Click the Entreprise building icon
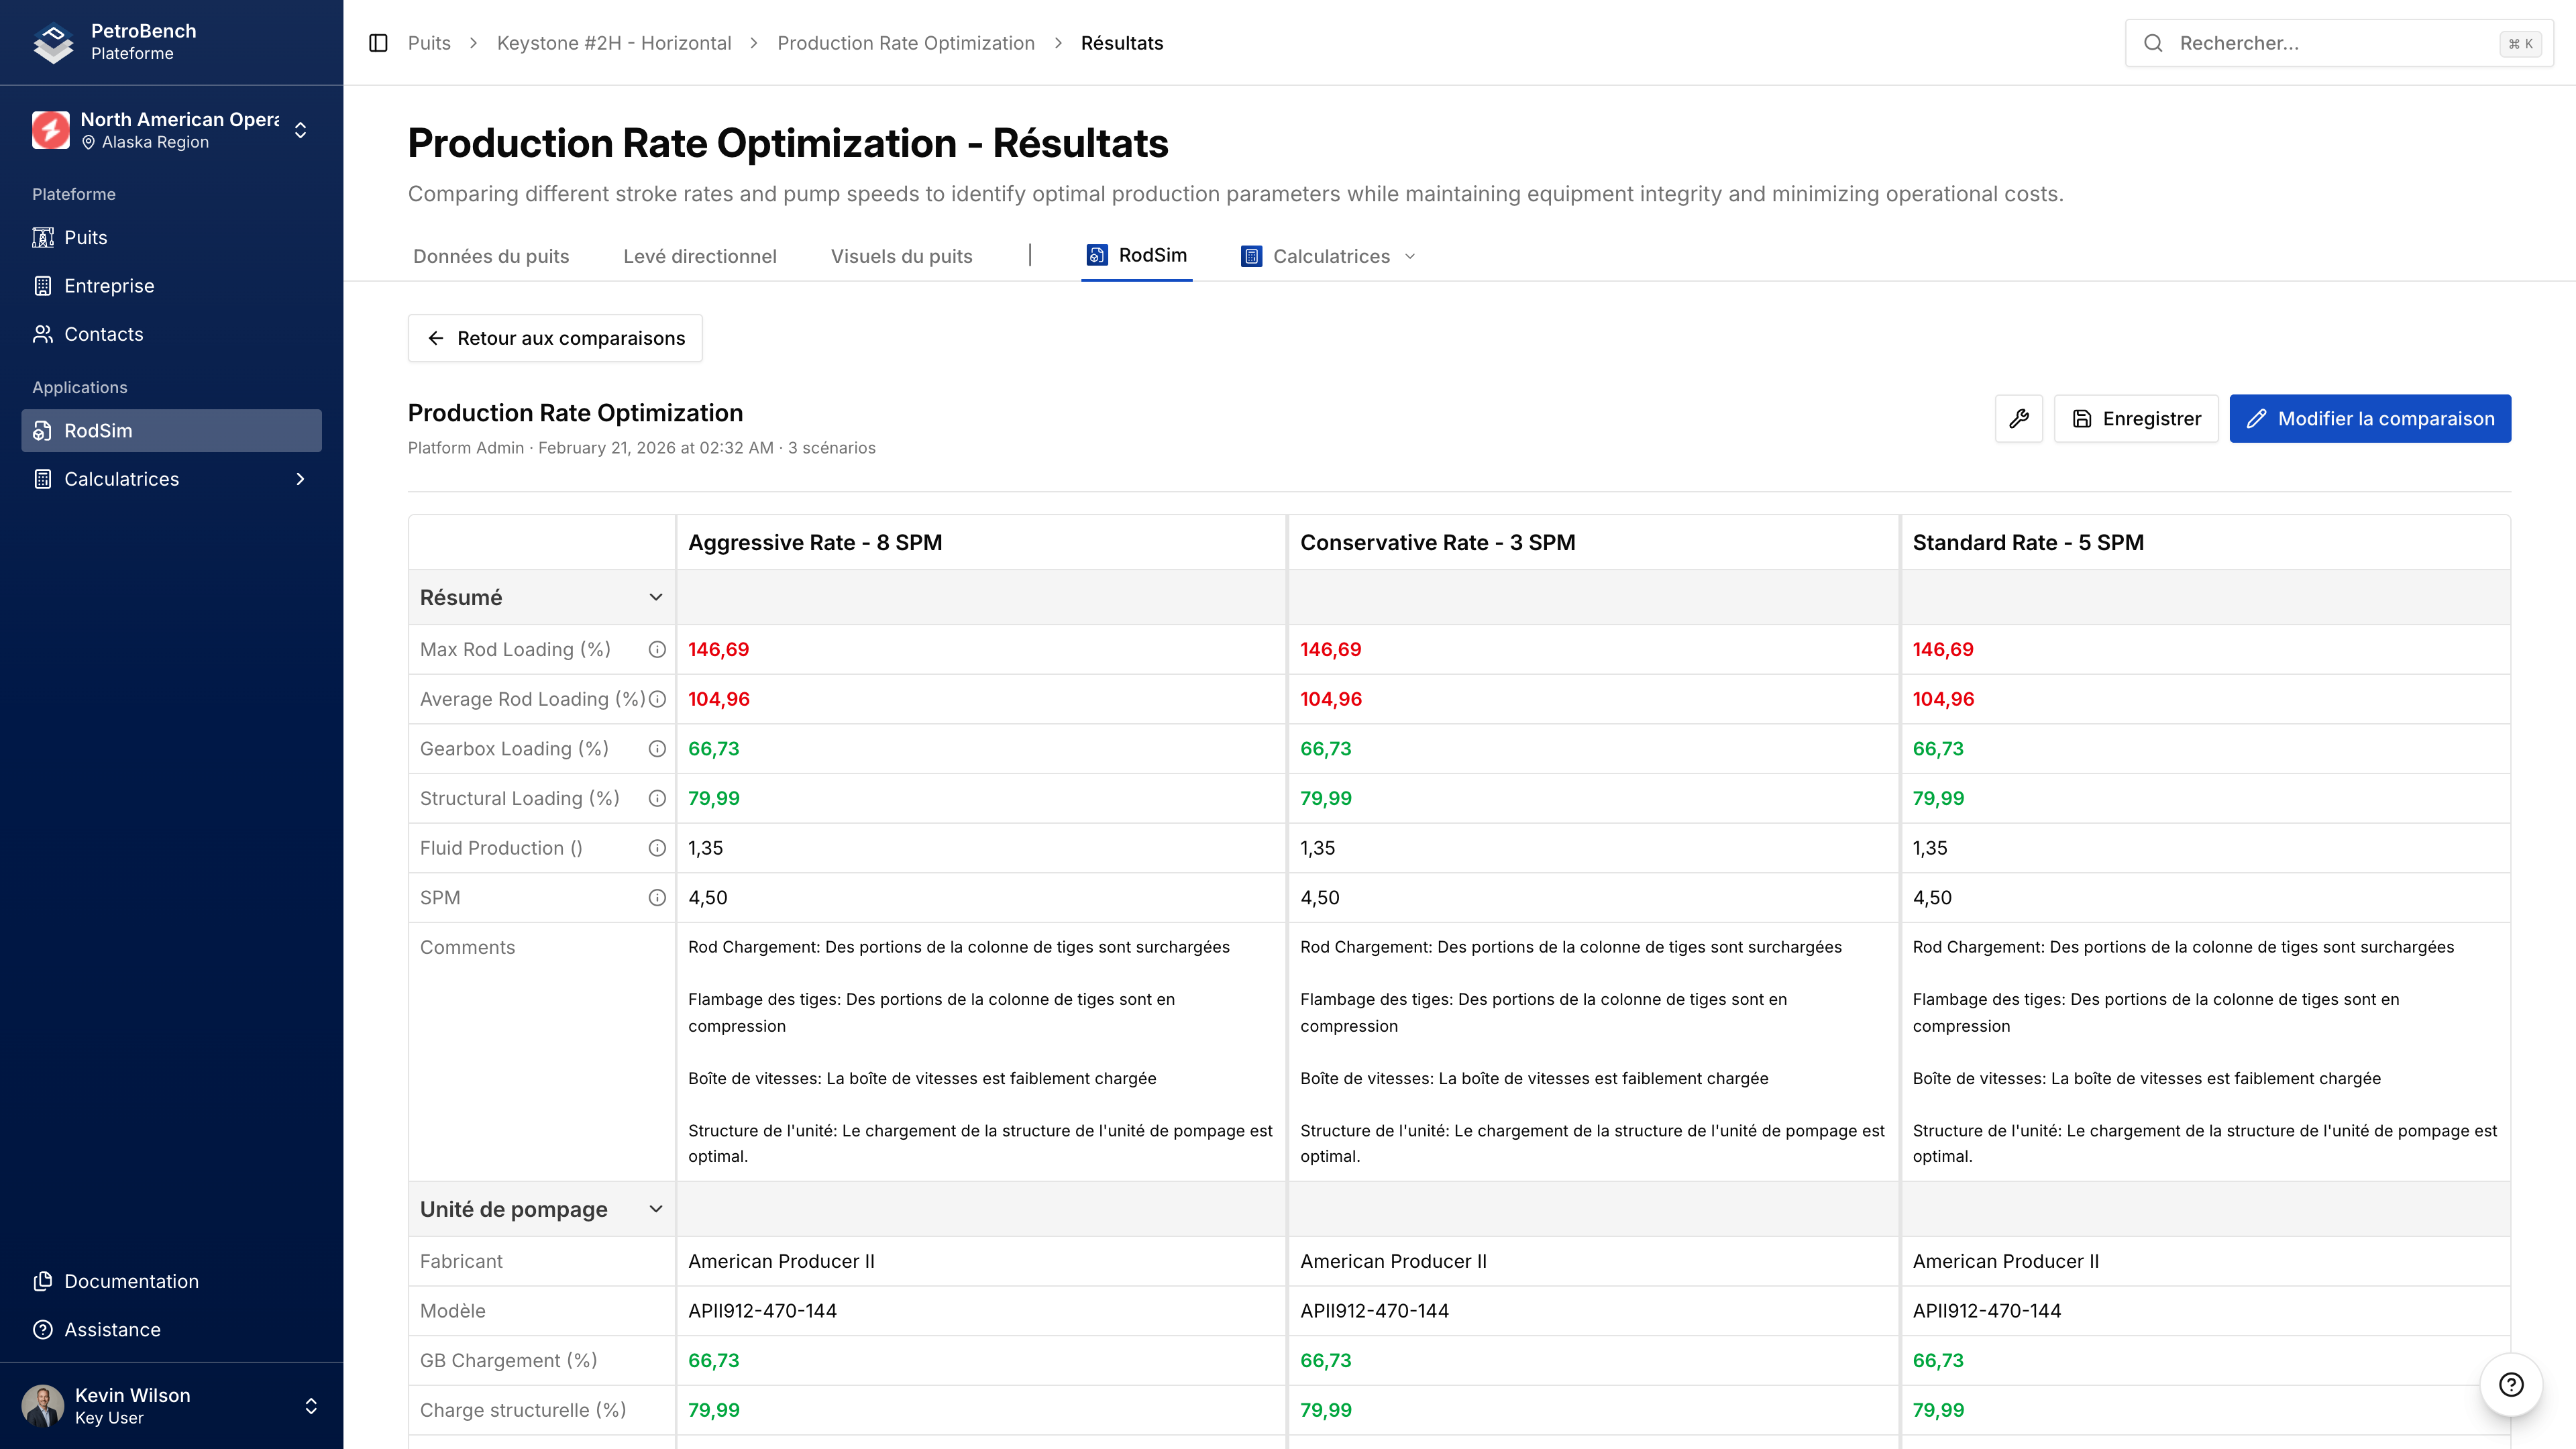The height and width of the screenshot is (1449, 2576). tap(42, 285)
